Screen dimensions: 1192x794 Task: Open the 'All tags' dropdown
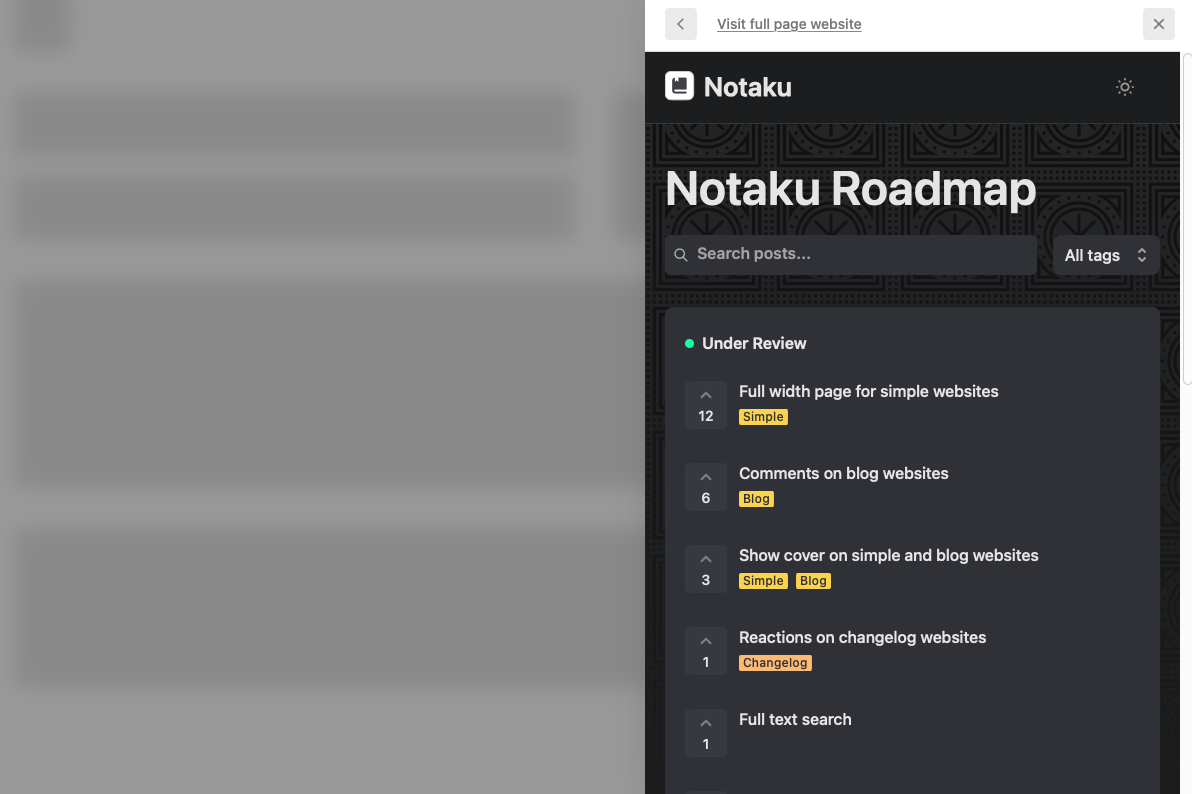click(1105, 255)
